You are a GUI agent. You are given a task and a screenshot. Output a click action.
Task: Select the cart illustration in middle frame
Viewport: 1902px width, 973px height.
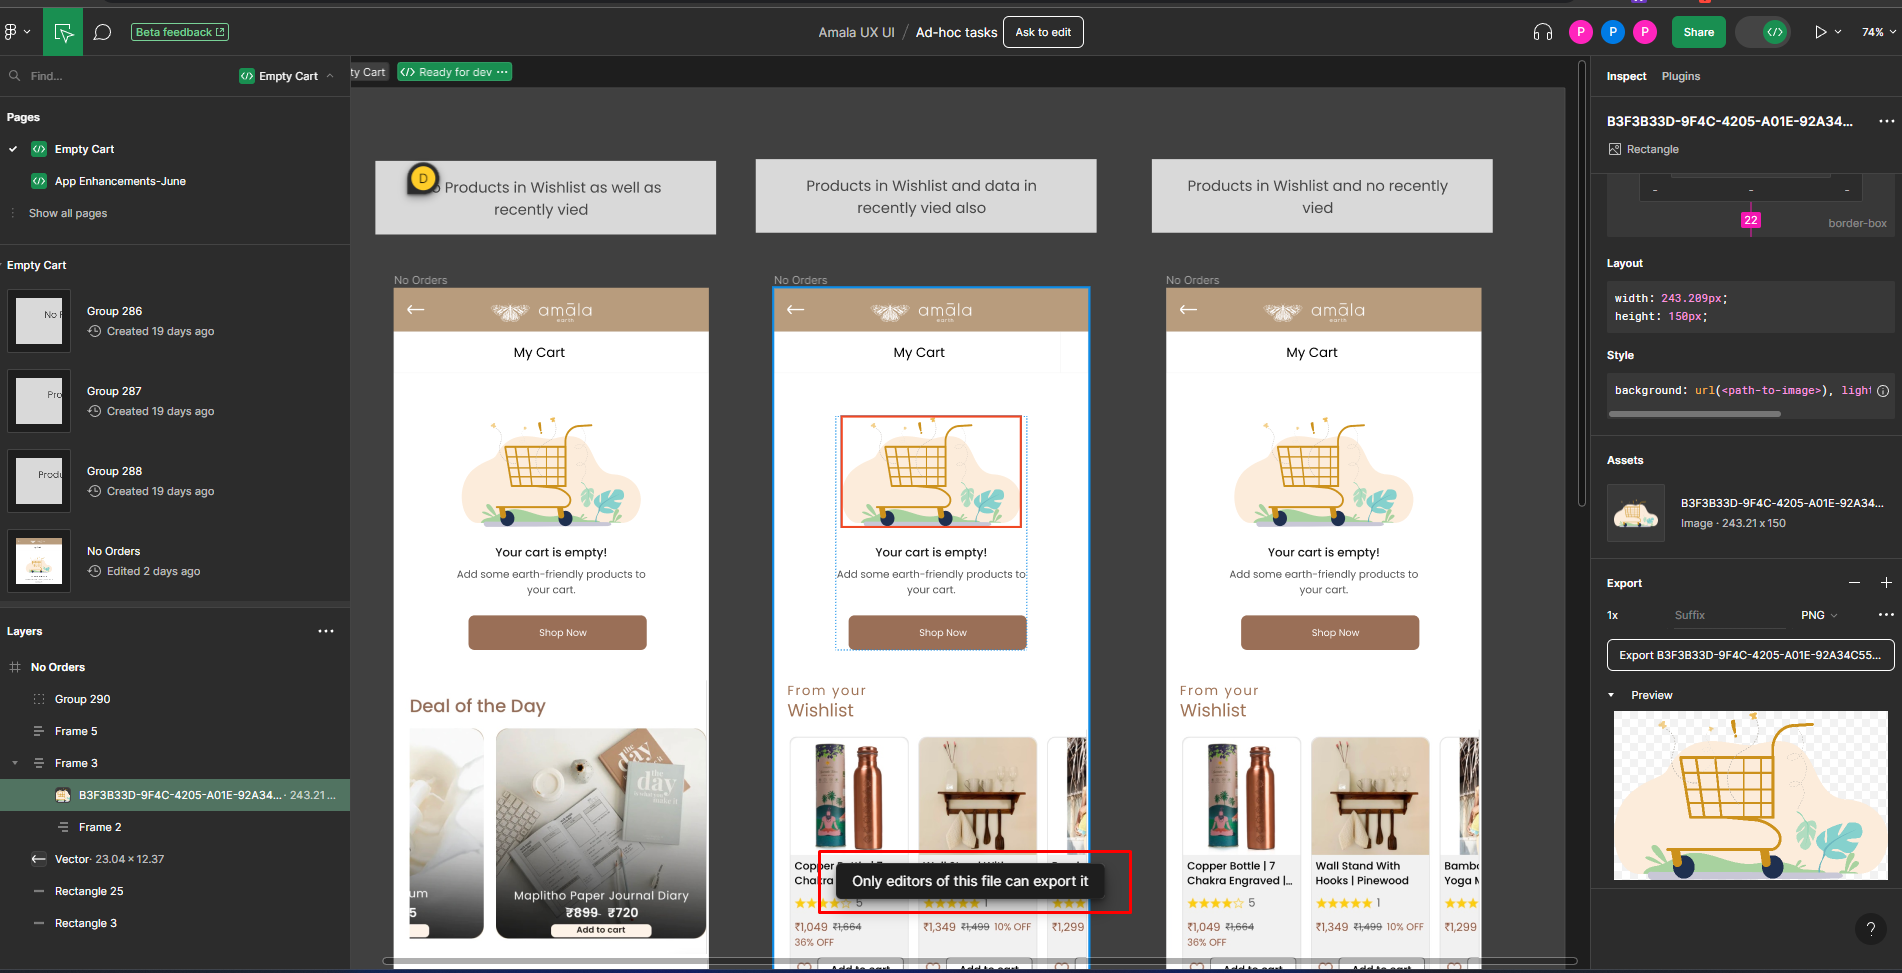tap(931, 472)
